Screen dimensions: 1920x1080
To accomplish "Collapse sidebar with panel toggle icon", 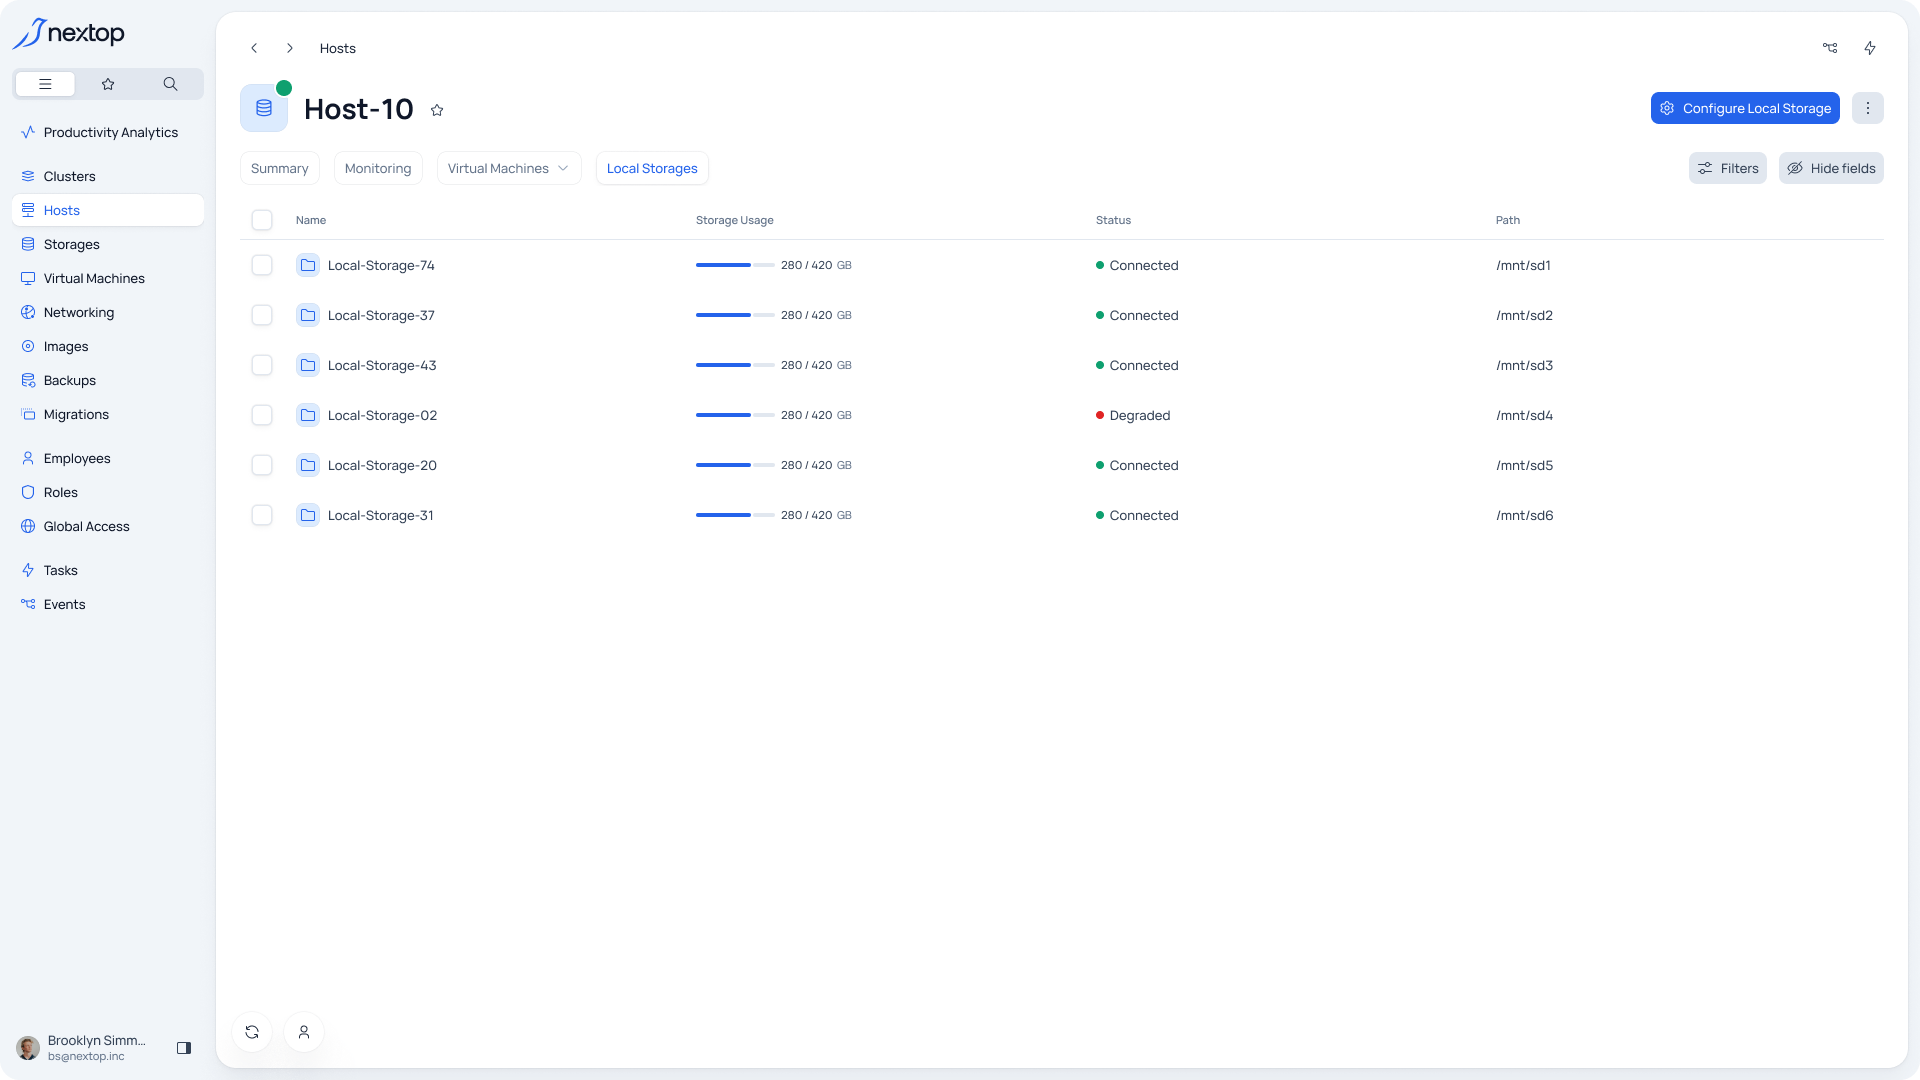I will pyautogui.click(x=184, y=1048).
